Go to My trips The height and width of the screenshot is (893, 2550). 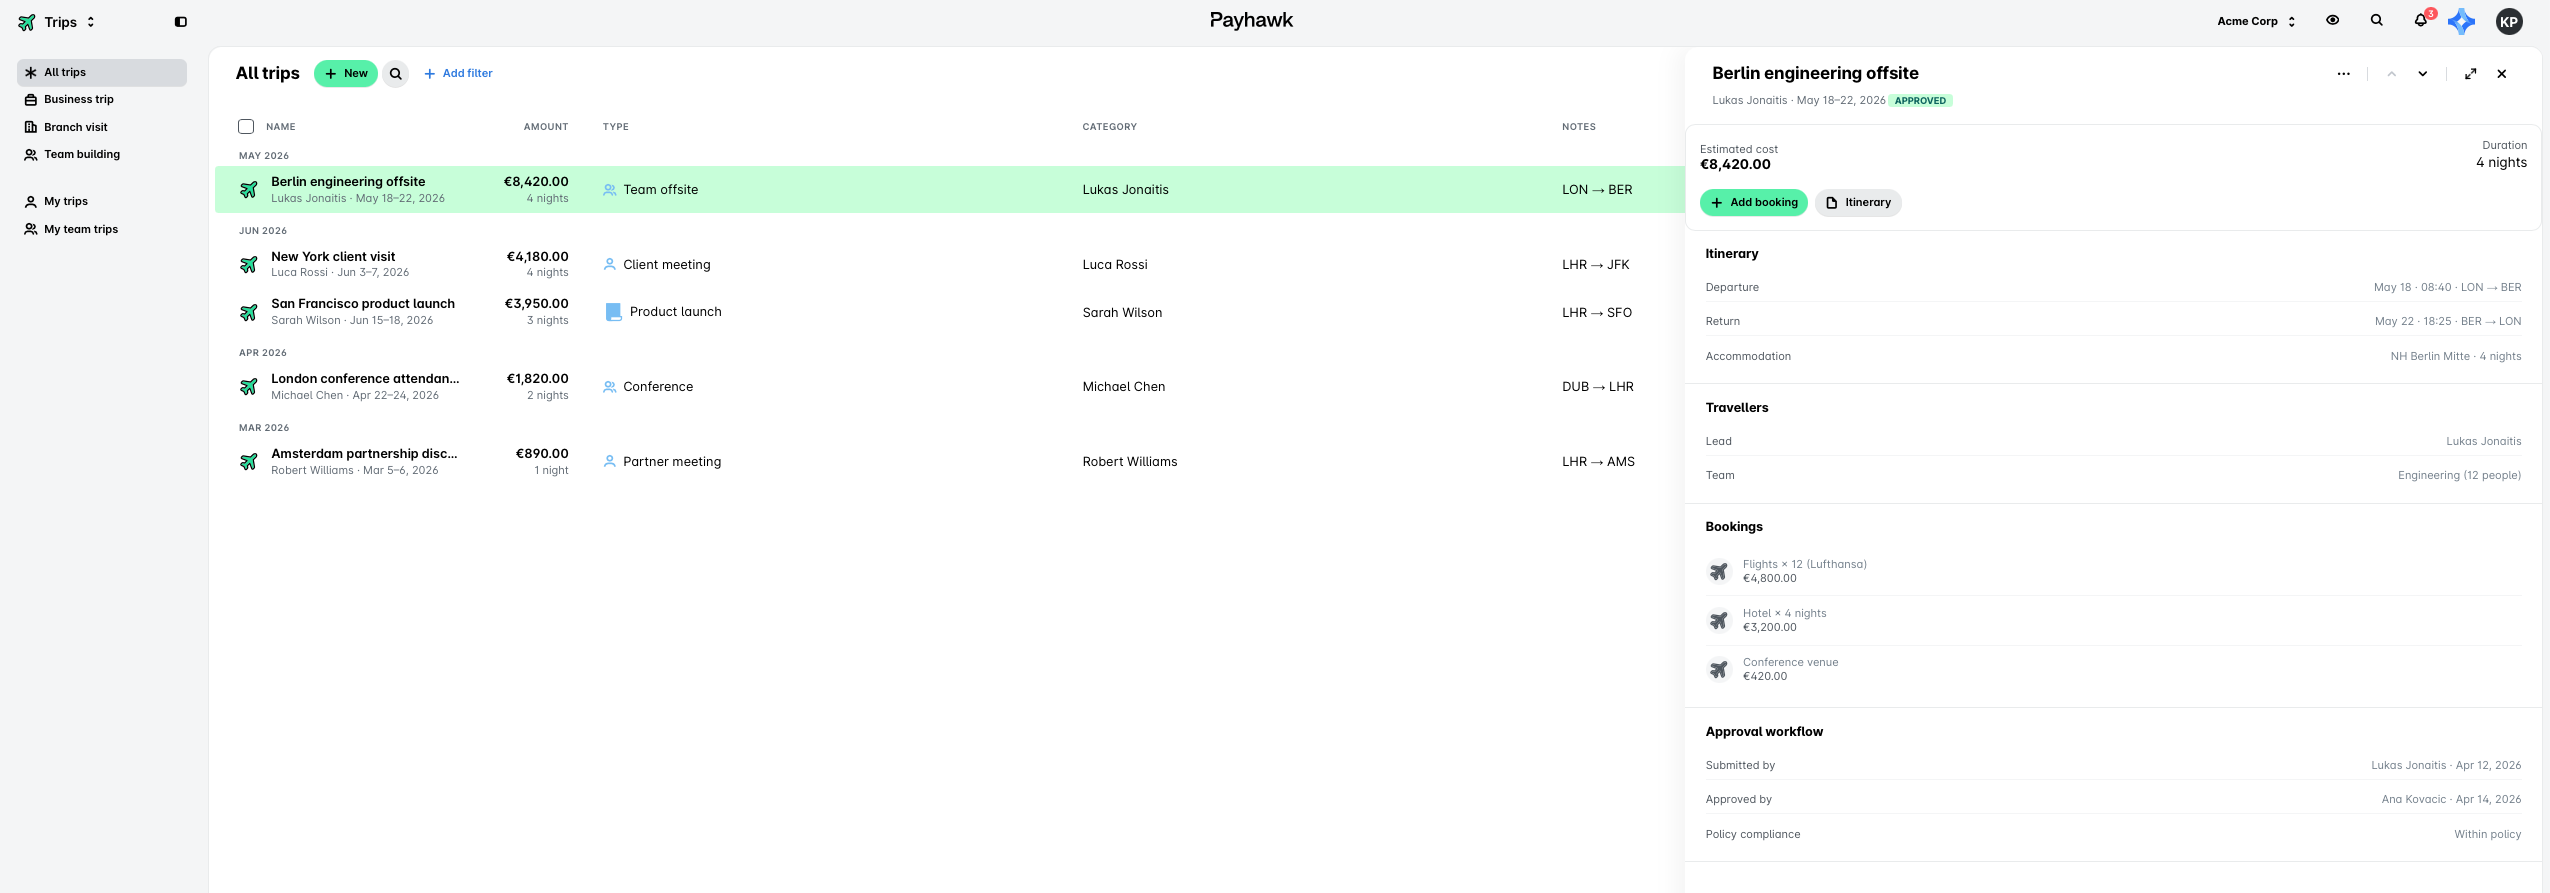tap(102, 201)
